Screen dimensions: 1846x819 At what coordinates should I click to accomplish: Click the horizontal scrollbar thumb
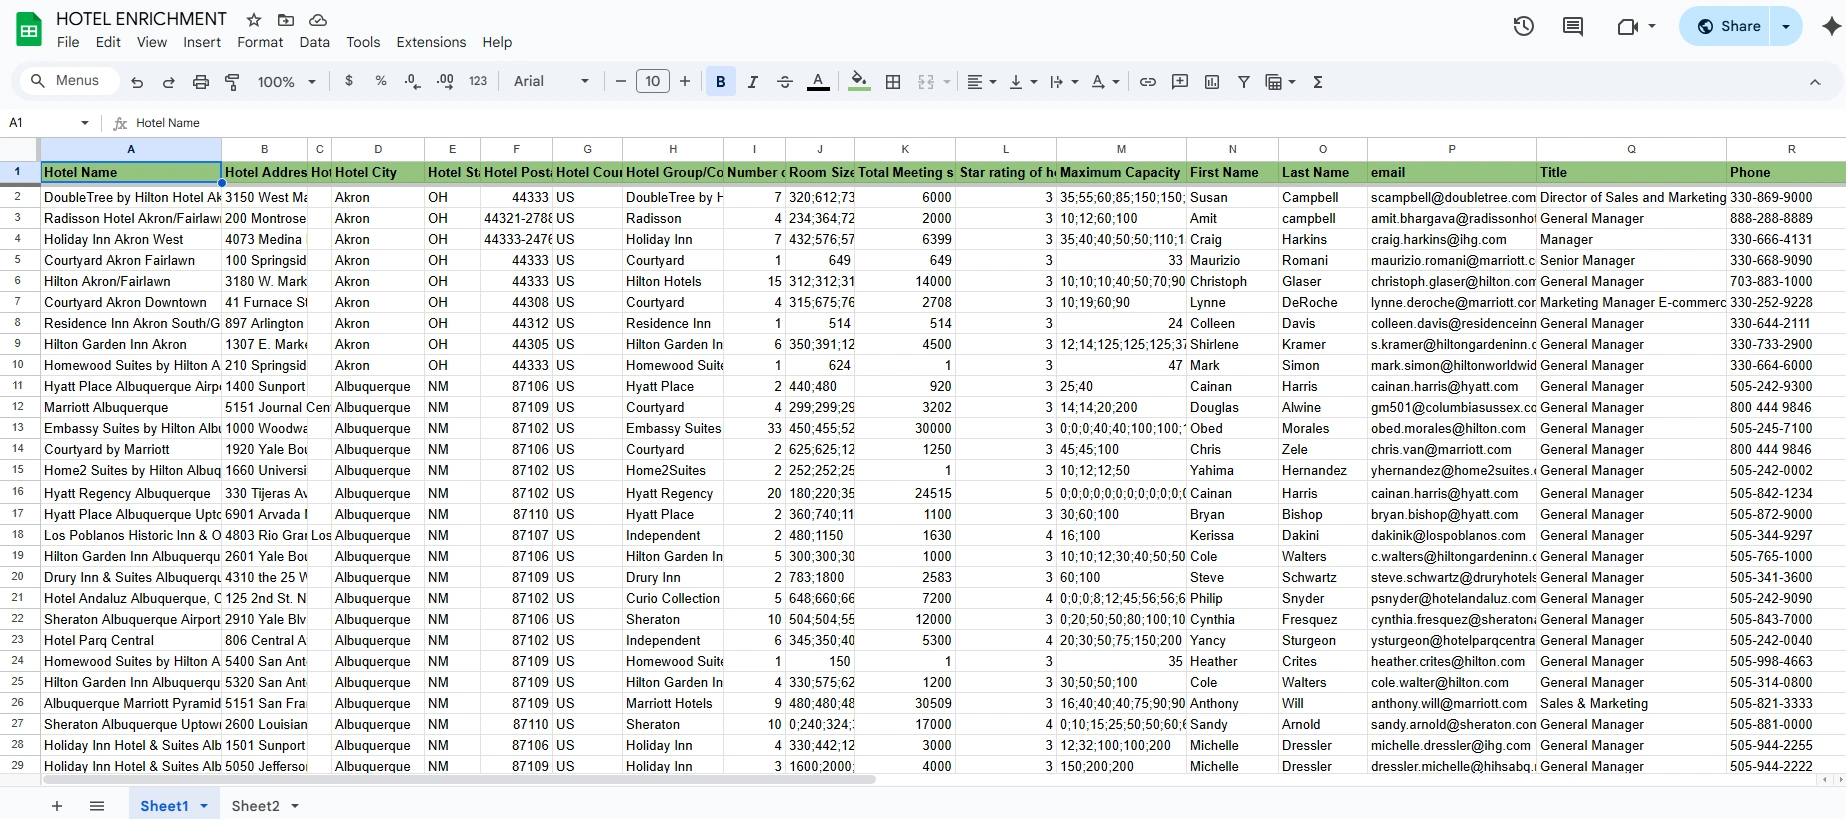click(x=459, y=779)
